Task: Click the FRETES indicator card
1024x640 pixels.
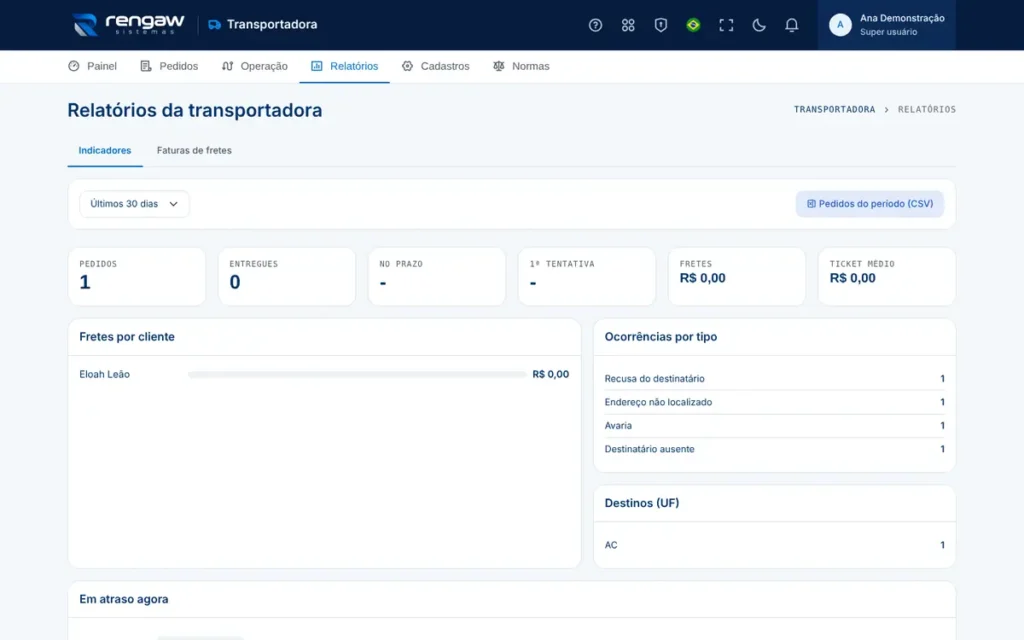Action: click(737, 276)
